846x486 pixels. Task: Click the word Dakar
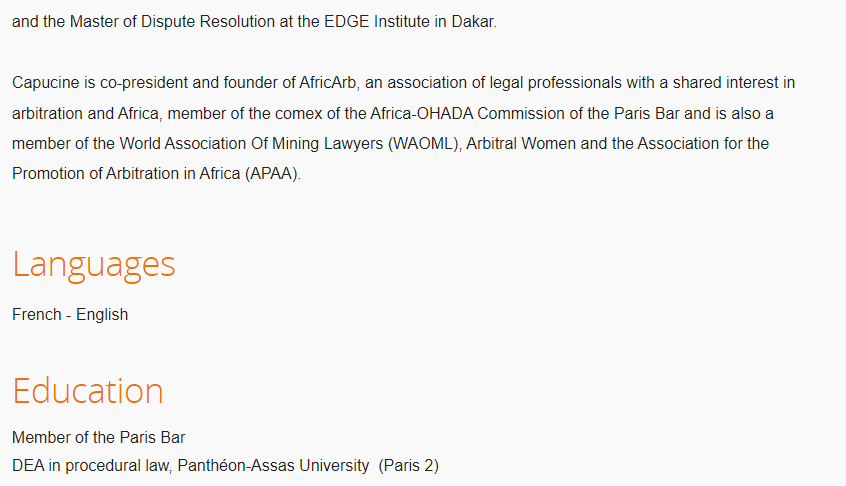click(x=473, y=22)
